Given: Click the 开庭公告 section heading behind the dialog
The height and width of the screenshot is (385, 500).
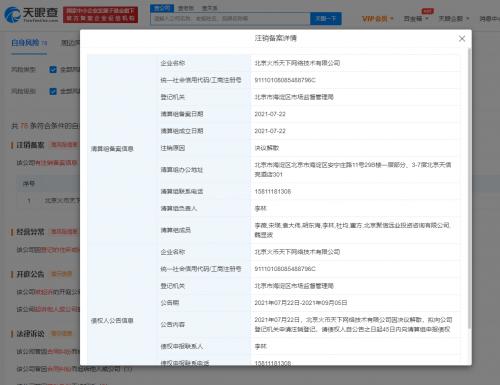Looking at the screenshot, I should (30, 274).
